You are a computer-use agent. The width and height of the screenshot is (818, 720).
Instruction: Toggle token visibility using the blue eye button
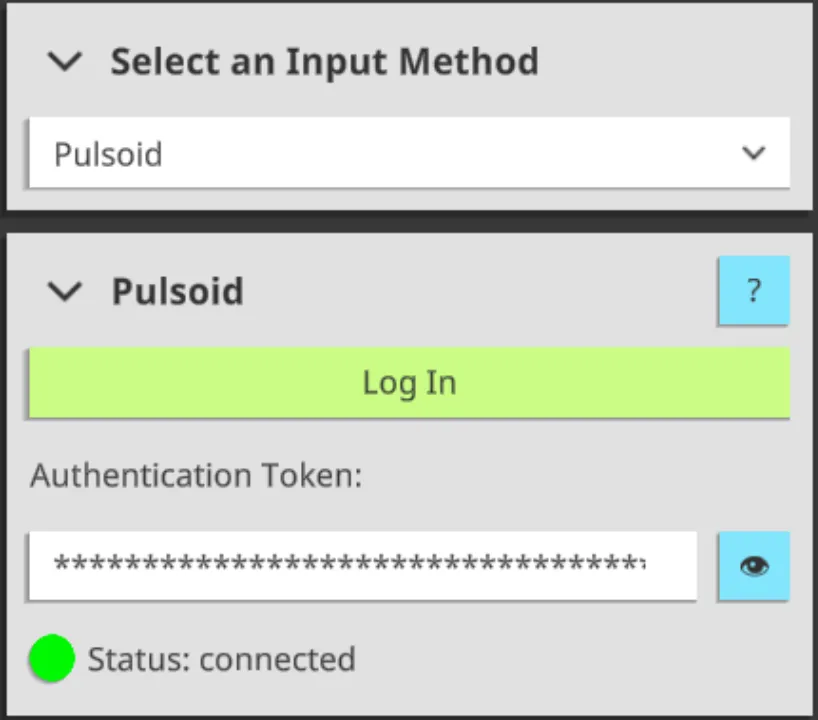pyautogui.click(x=754, y=566)
